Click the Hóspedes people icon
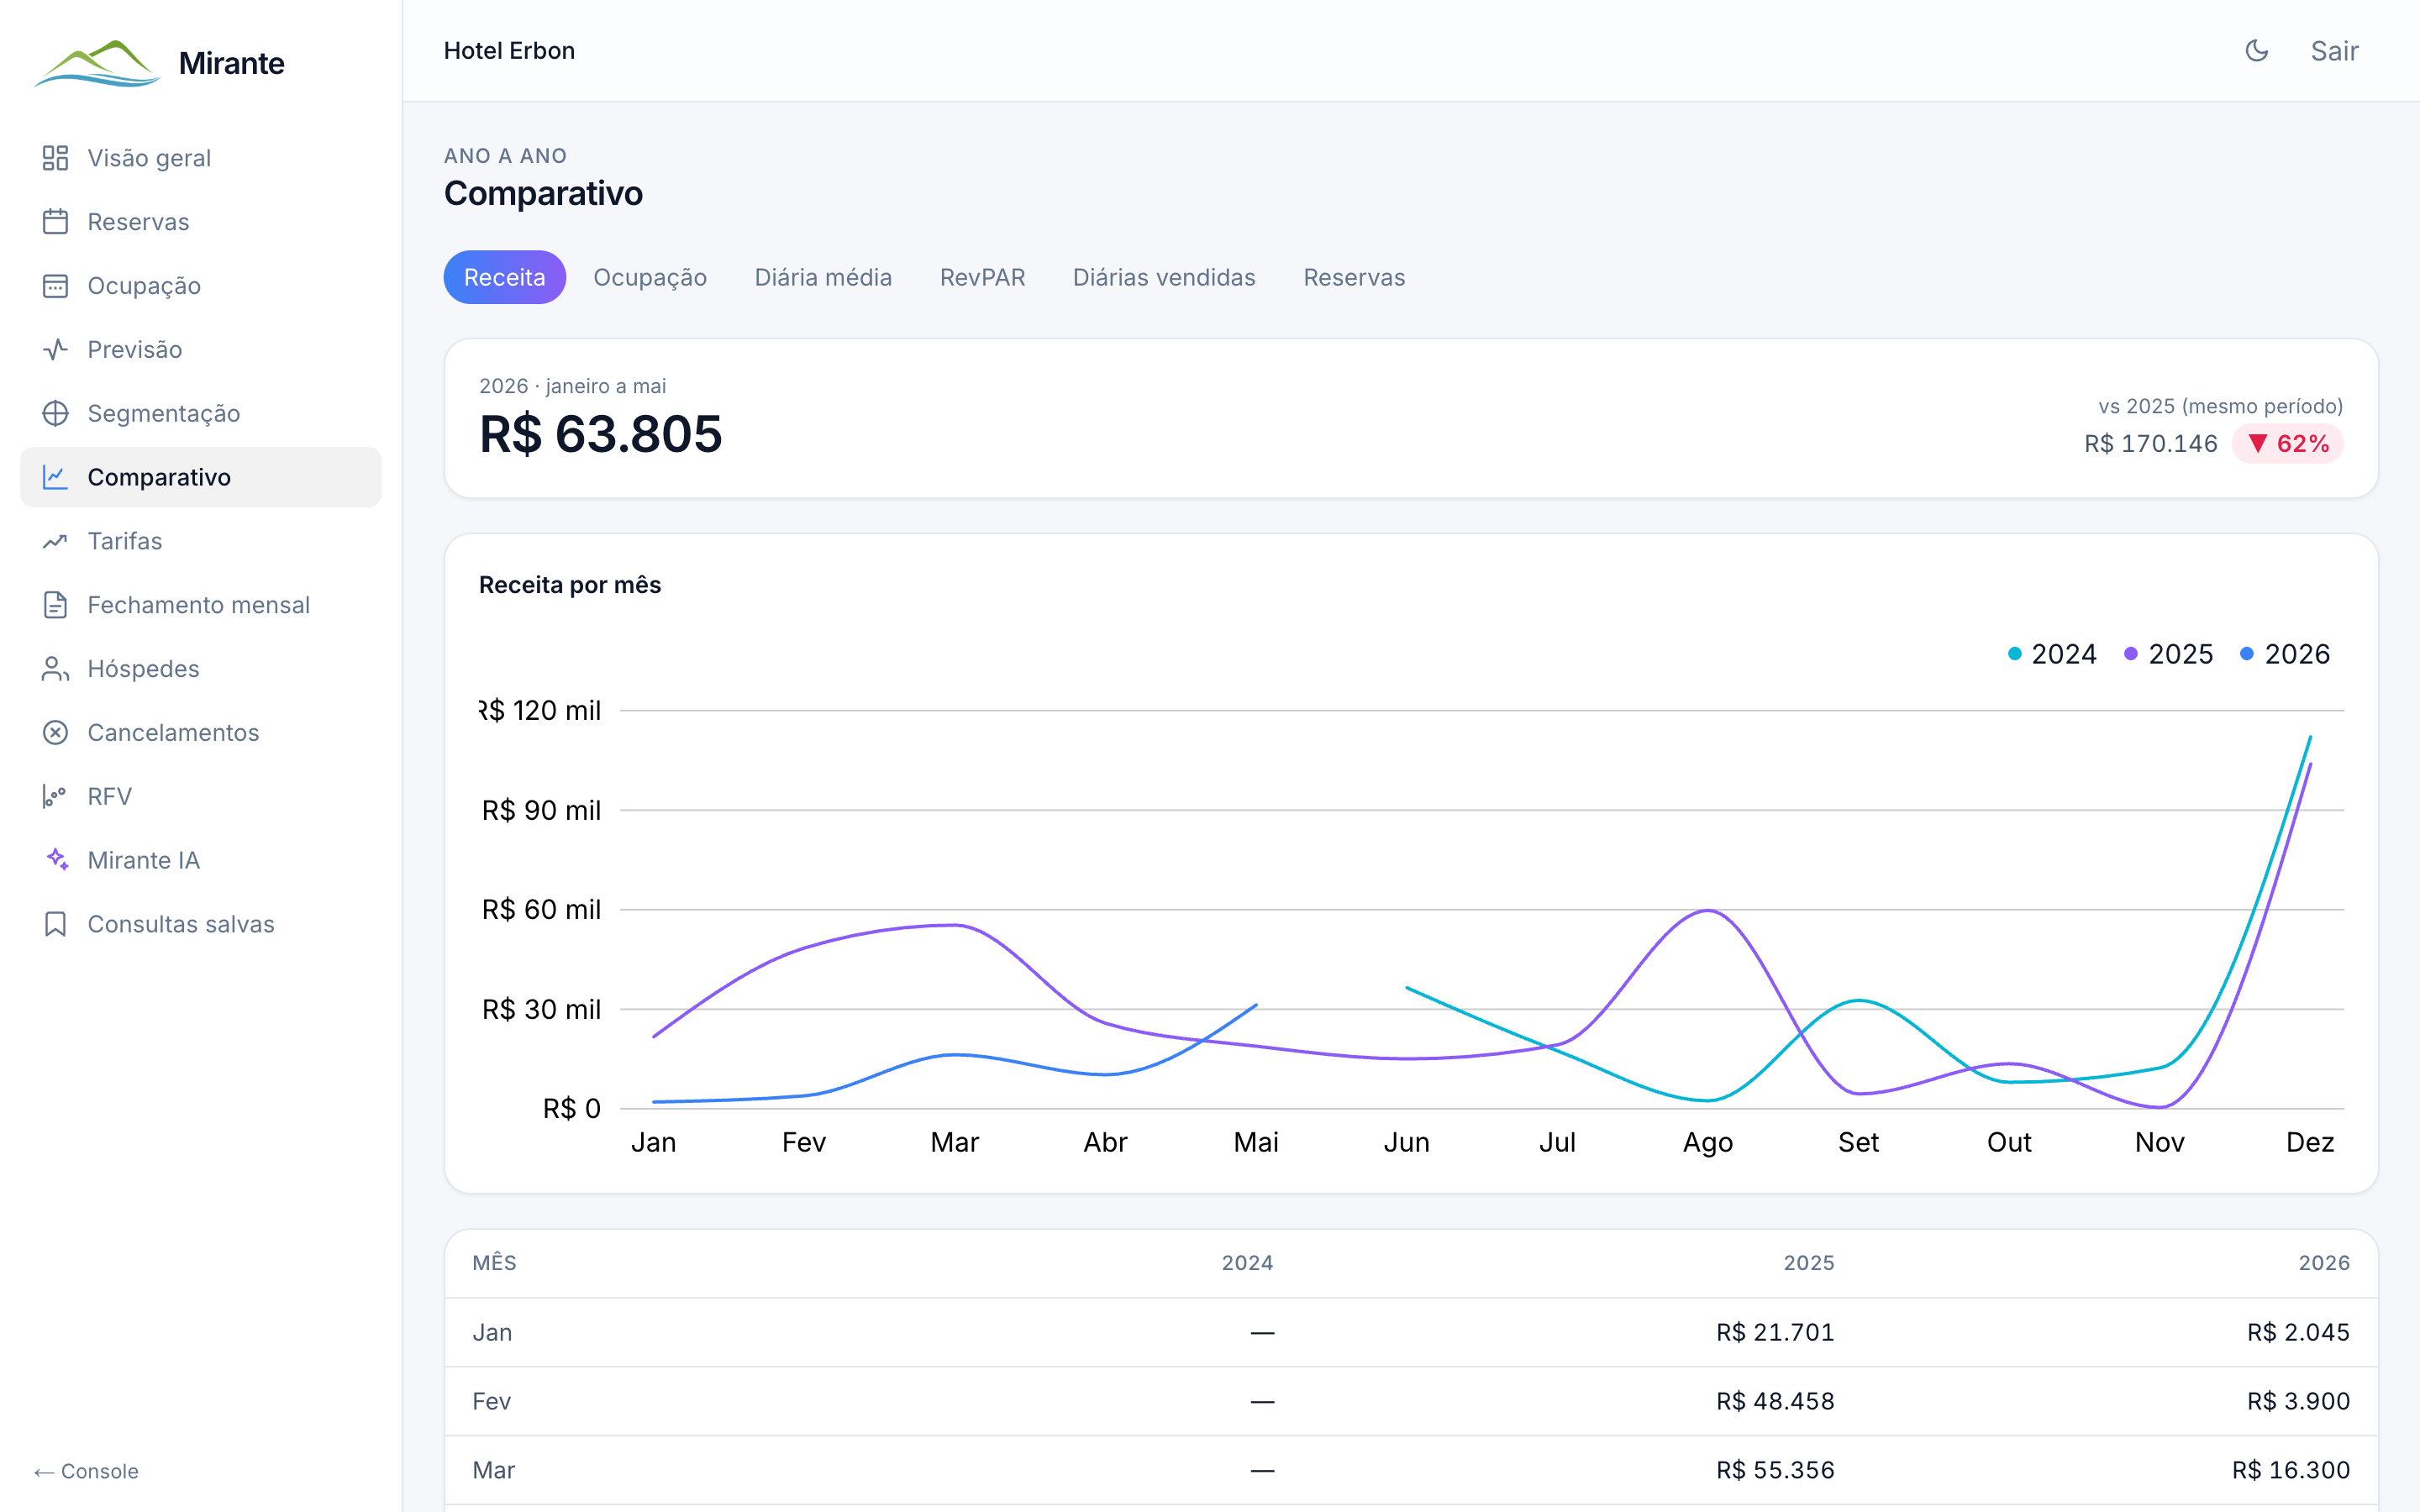2420x1512 pixels. point(55,669)
